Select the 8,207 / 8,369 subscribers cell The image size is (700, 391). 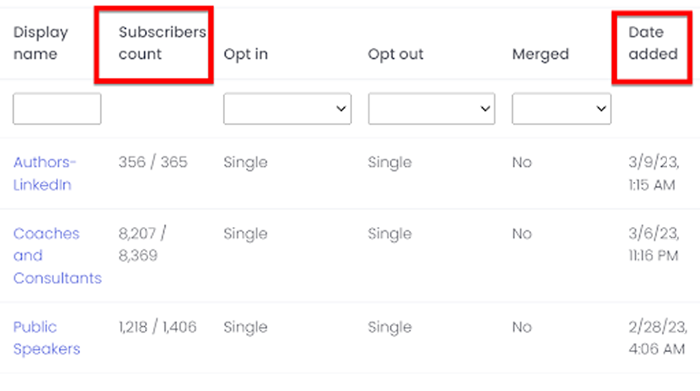coord(142,245)
